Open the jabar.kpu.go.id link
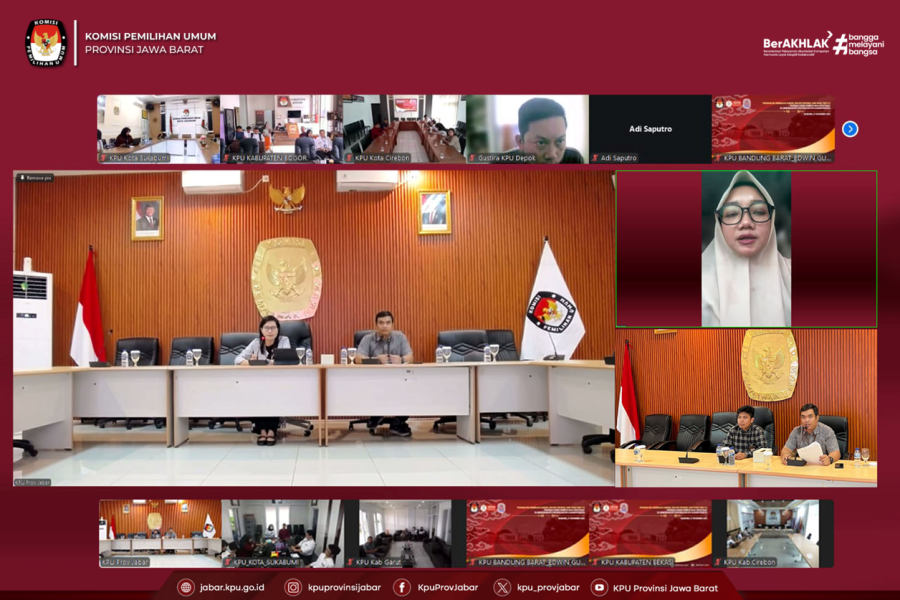 click(231, 588)
